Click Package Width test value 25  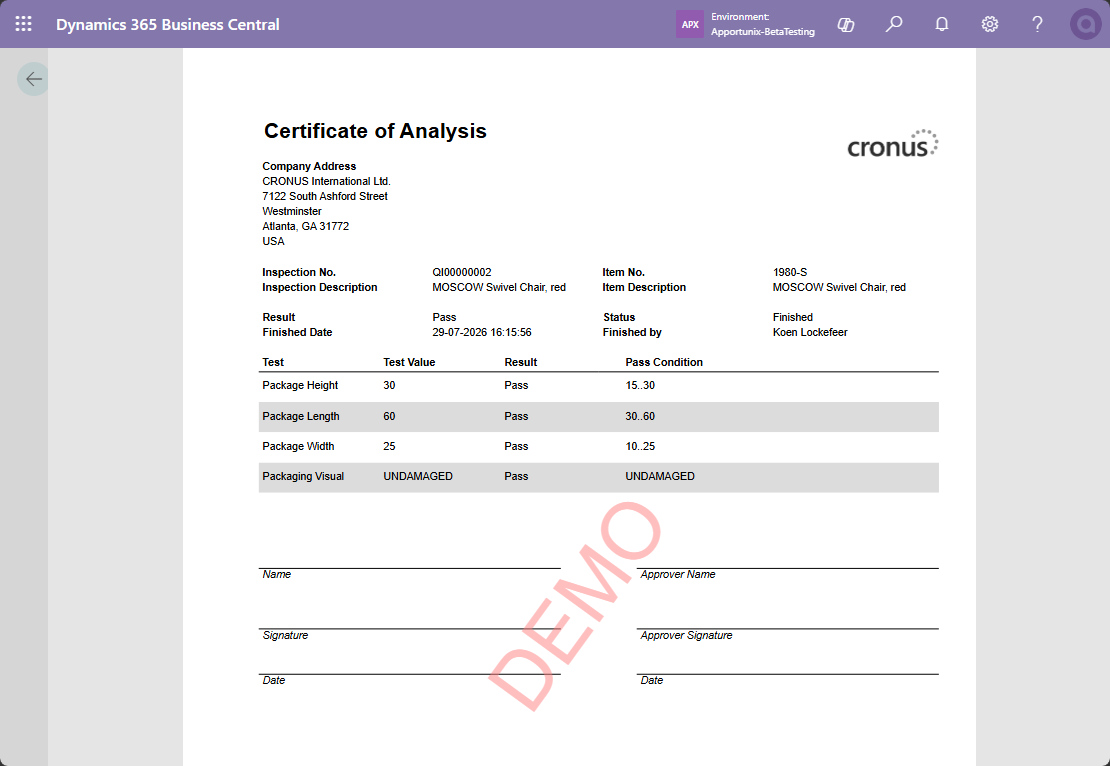389,447
